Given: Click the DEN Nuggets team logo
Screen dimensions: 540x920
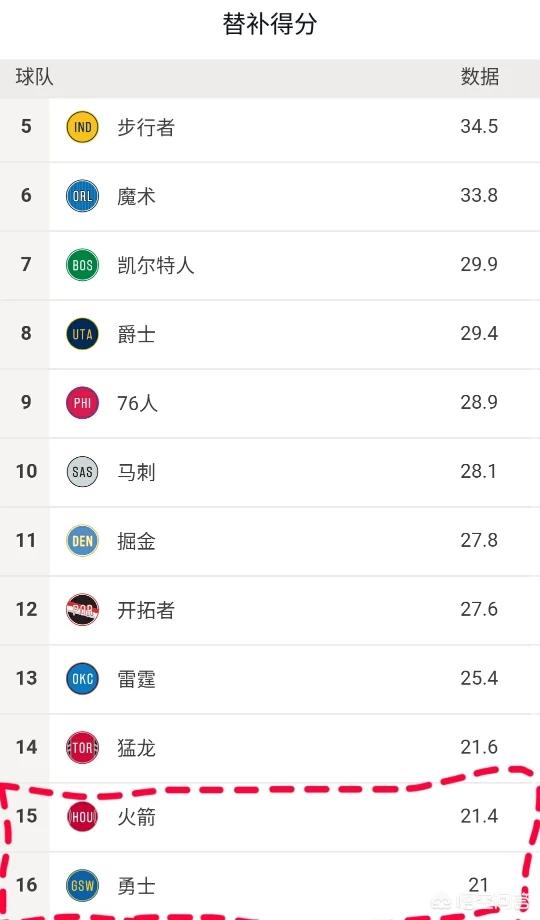Looking at the screenshot, I should point(82,540).
